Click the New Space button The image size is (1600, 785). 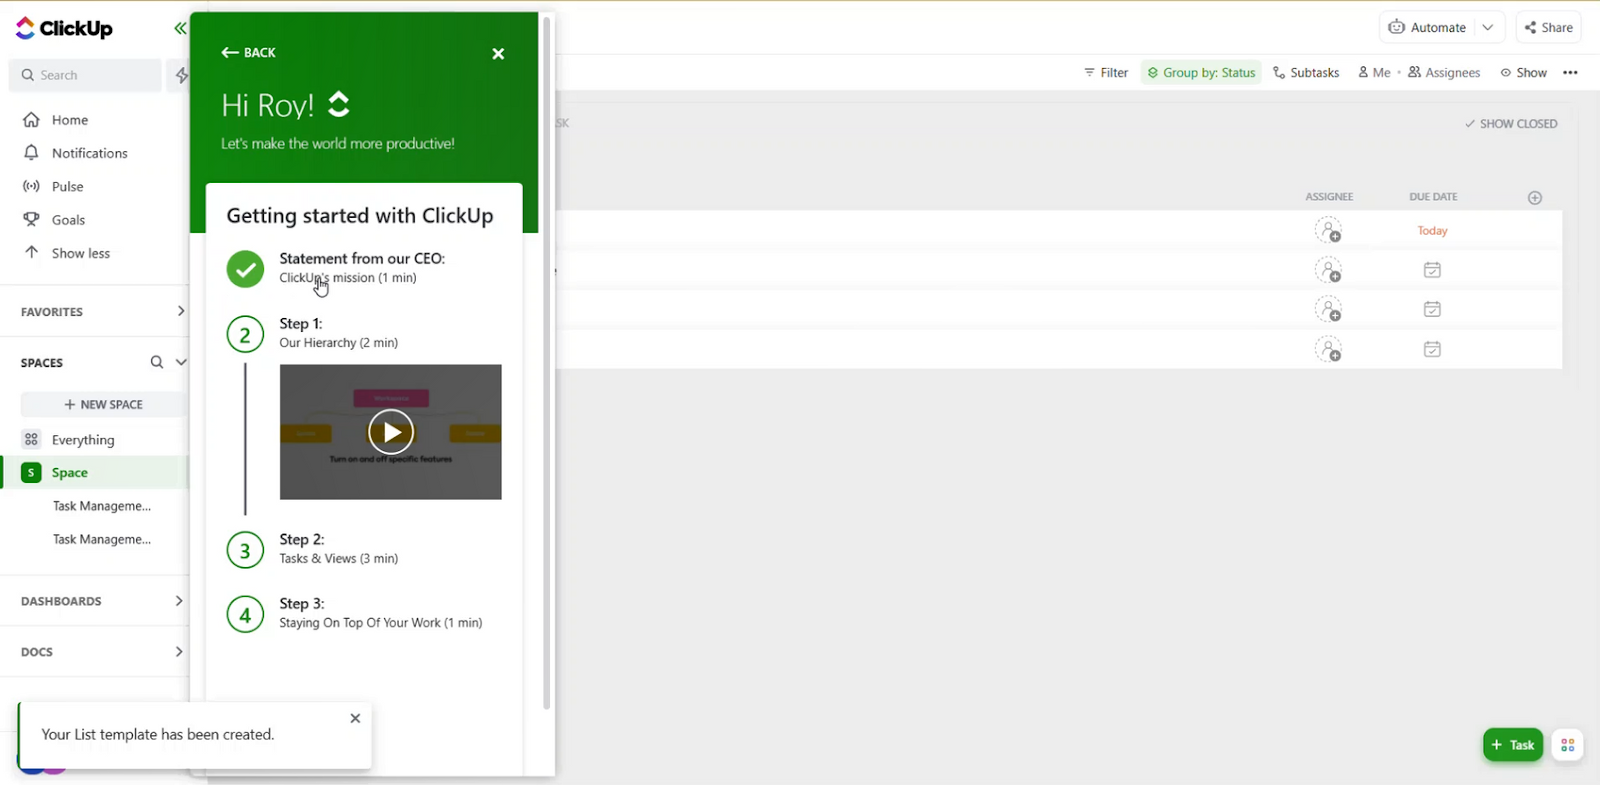coord(104,404)
